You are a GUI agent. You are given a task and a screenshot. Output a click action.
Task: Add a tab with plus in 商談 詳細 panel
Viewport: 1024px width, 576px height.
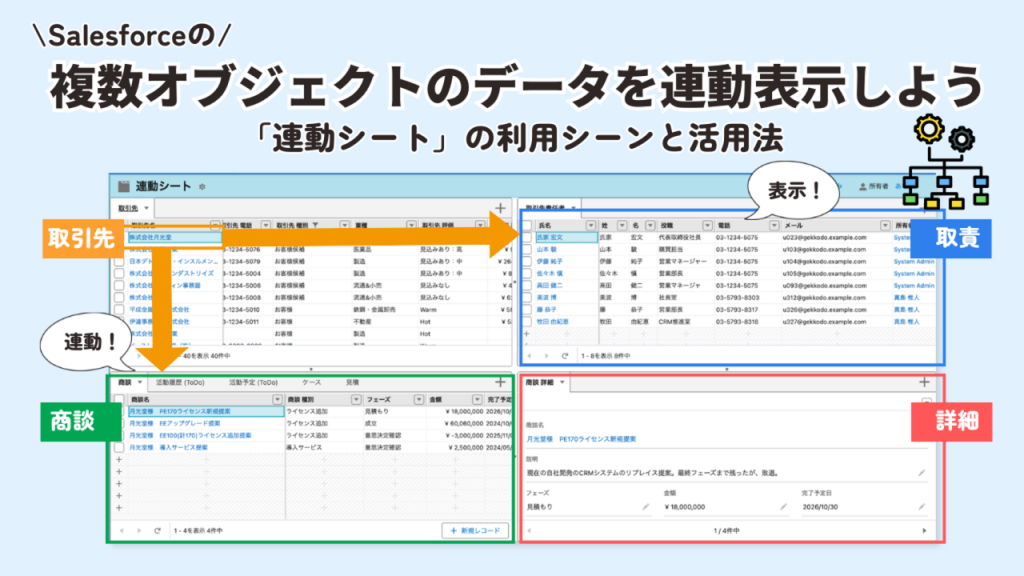[924, 382]
